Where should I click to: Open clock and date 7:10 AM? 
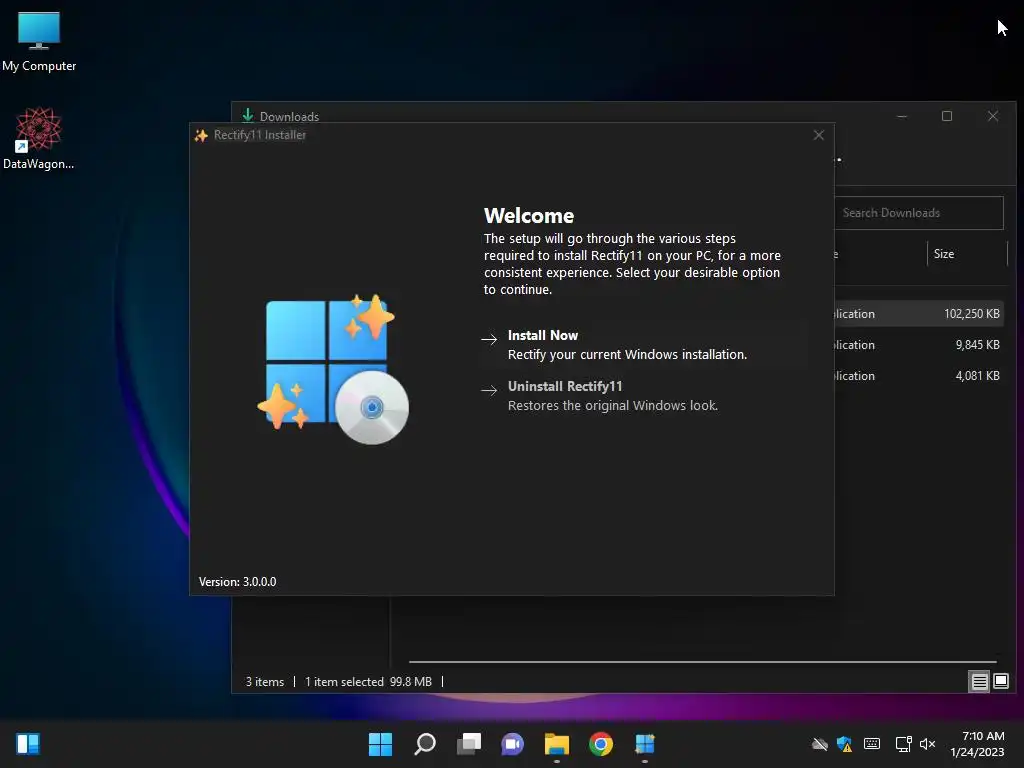pyautogui.click(x=978, y=744)
